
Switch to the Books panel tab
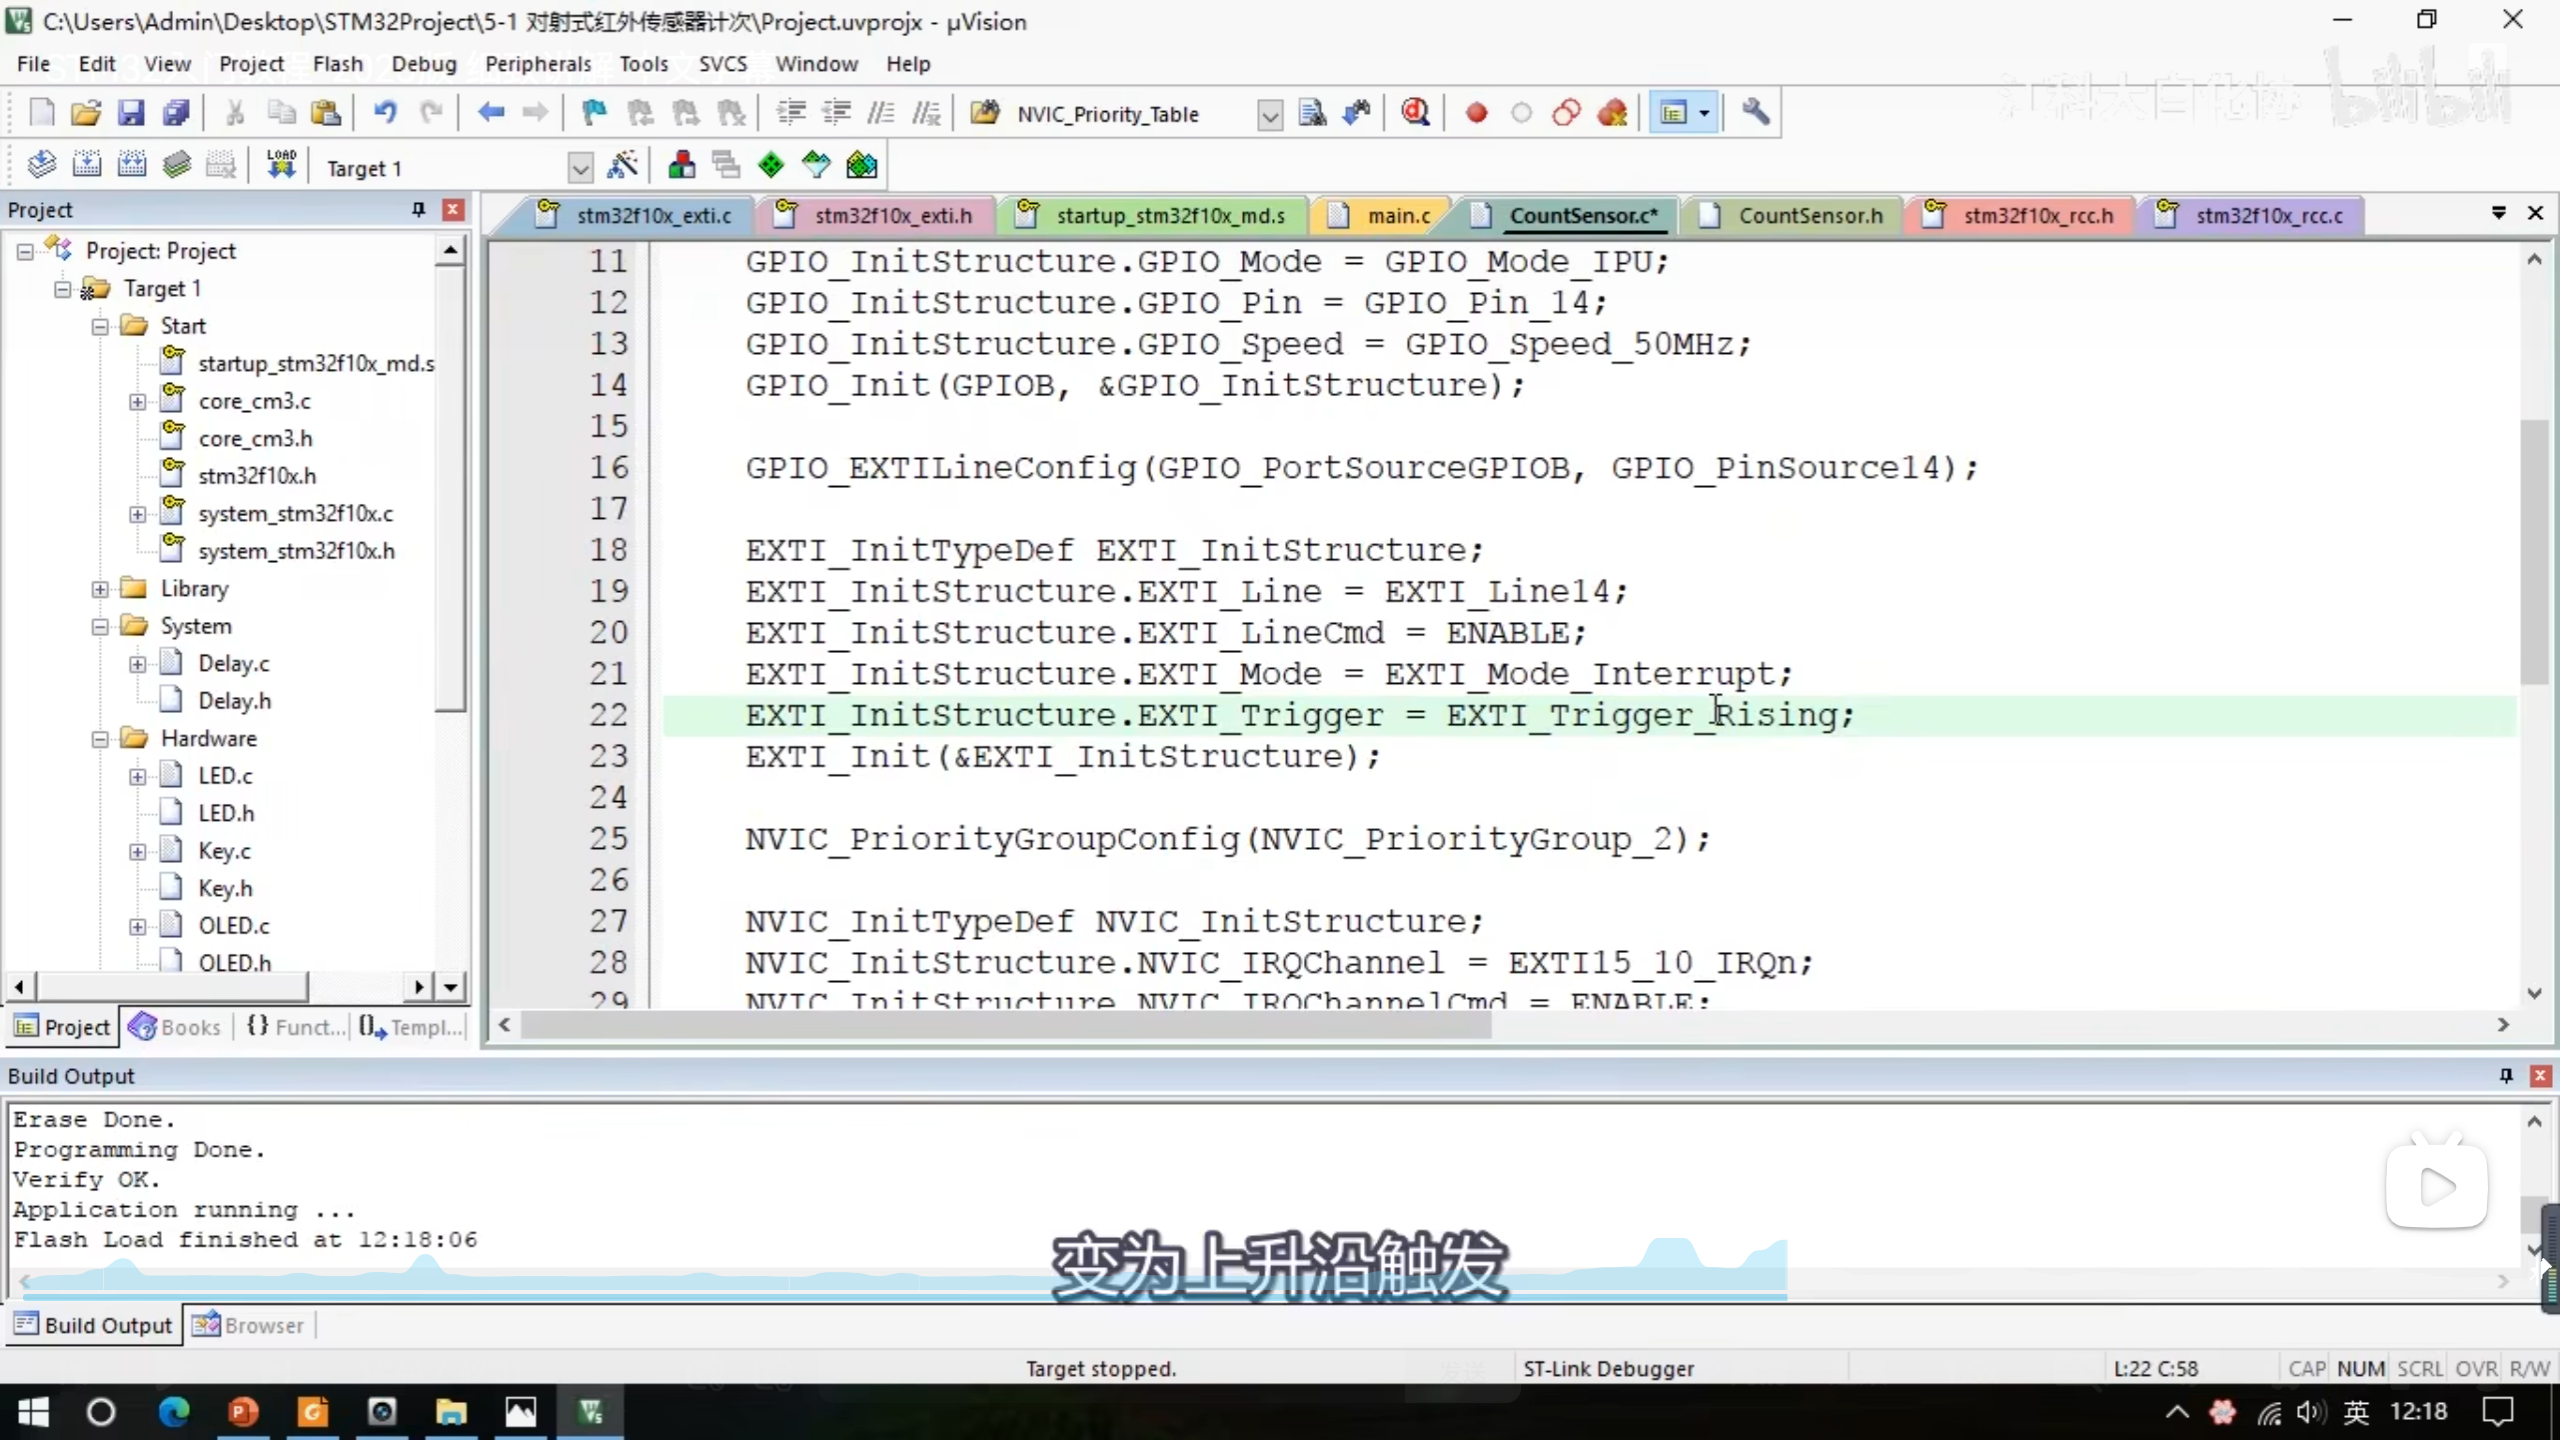[x=176, y=1027]
